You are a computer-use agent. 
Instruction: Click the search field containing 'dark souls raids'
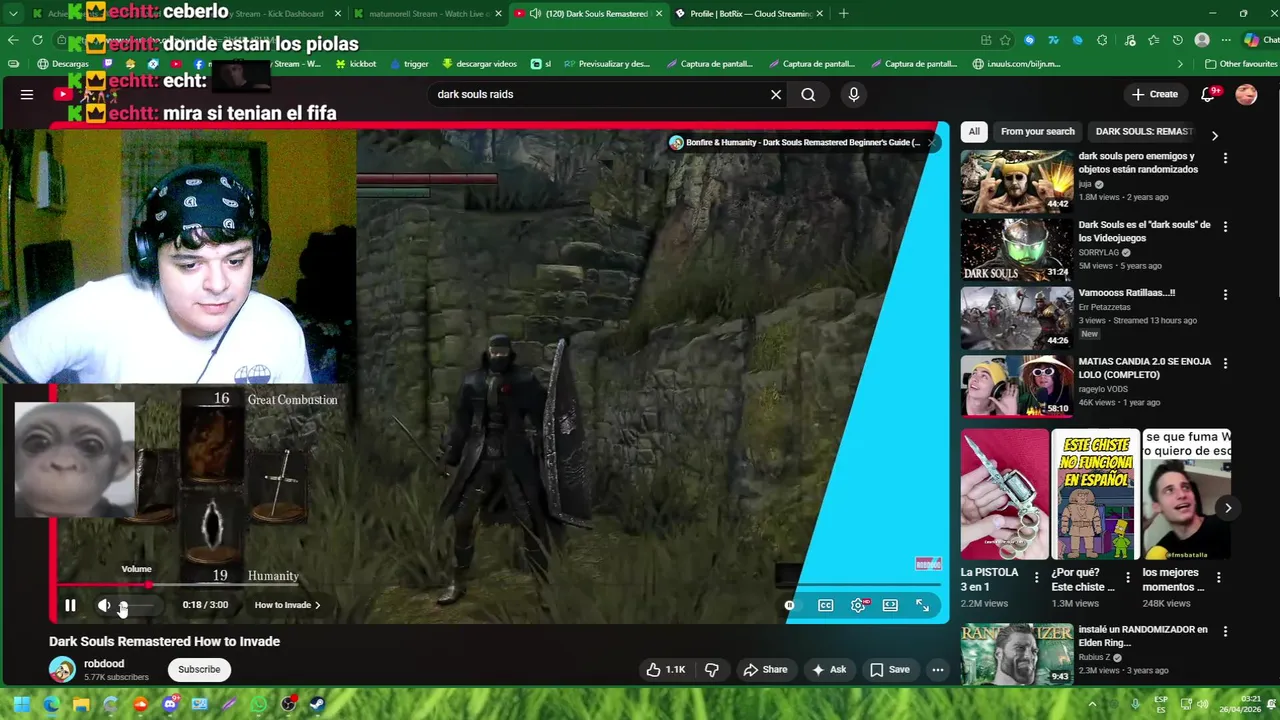598,94
